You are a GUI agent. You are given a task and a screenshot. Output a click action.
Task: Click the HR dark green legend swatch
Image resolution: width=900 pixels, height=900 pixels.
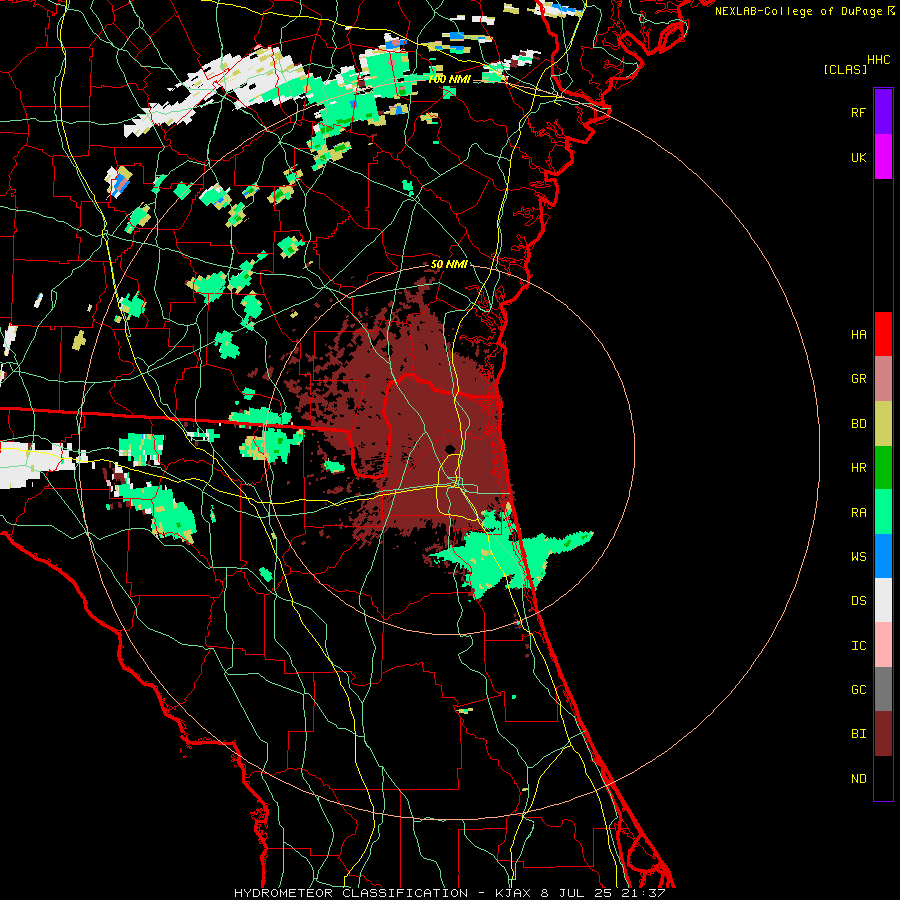(883, 468)
